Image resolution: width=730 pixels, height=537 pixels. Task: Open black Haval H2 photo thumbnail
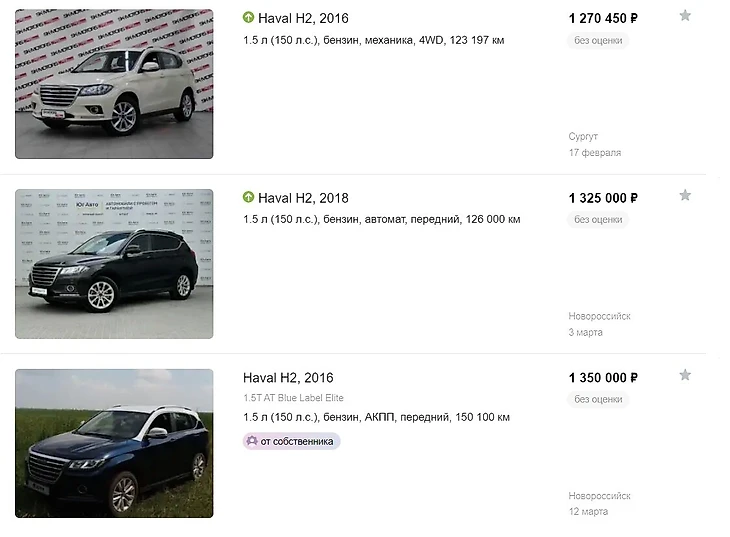pyautogui.click(x=114, y=264)
